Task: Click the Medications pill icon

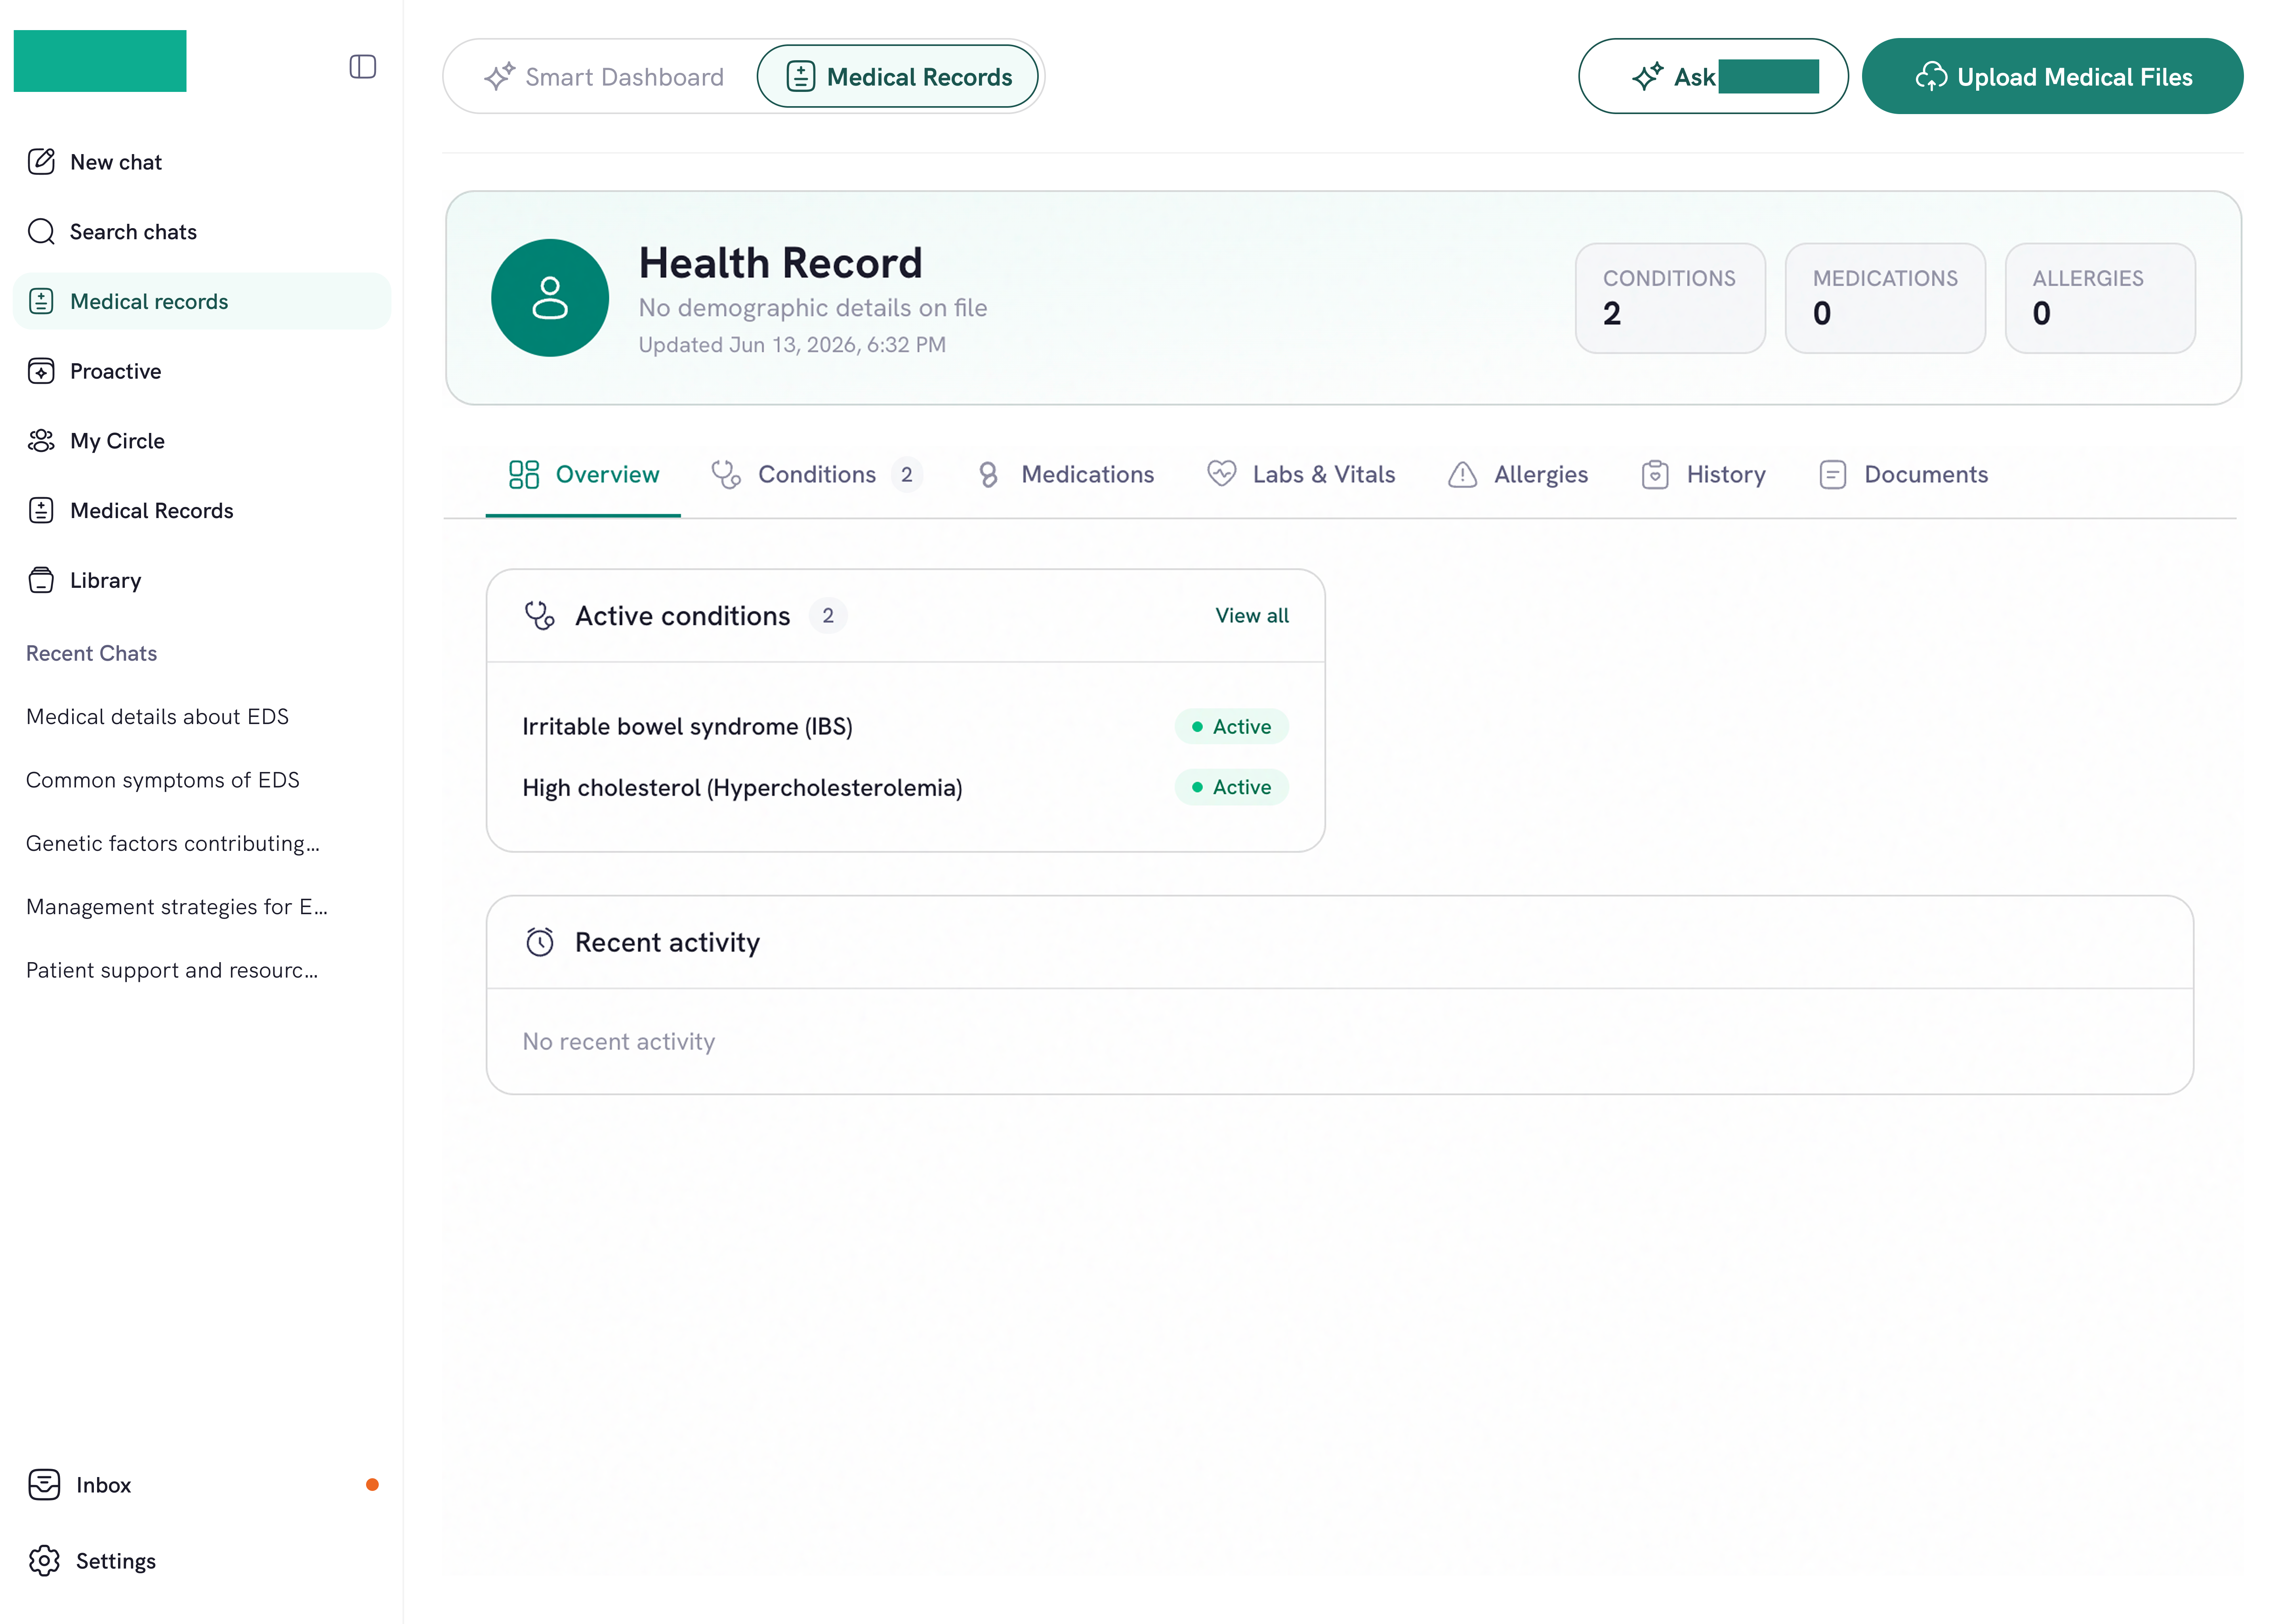Action: (x=988, y=474)
